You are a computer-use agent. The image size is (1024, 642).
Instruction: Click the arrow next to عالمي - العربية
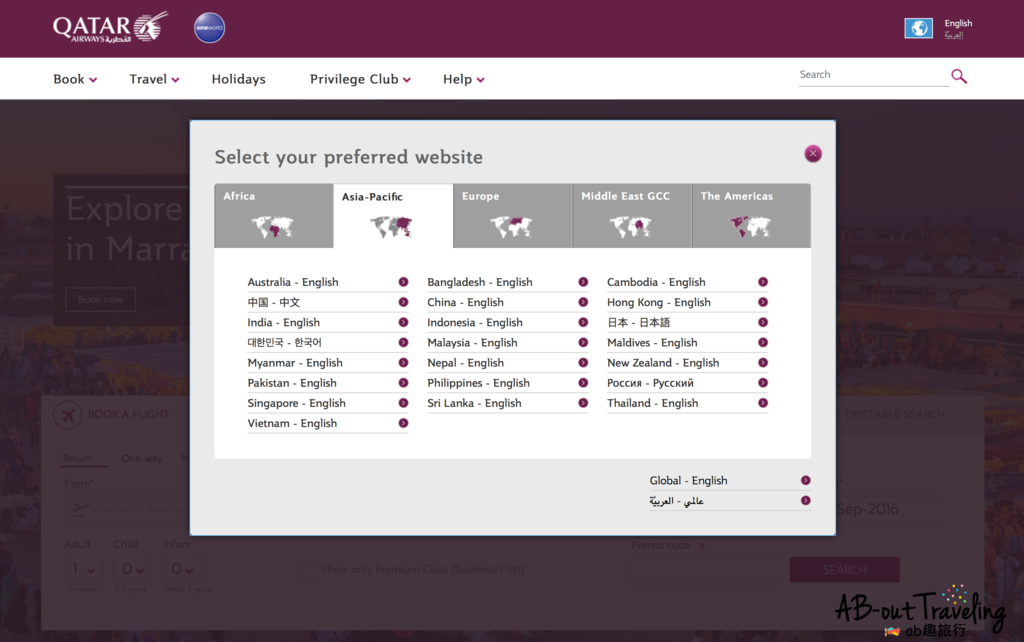(x=806, y=501)
